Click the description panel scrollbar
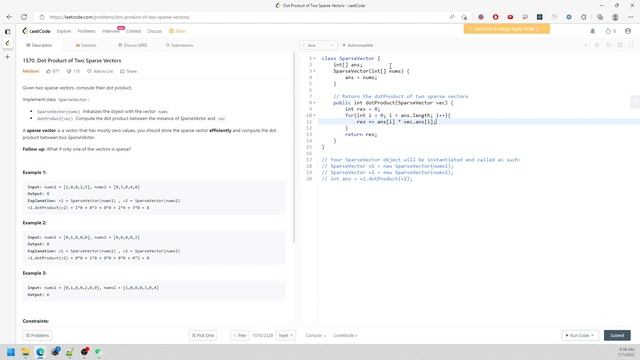The image size is (640, 360). (x=294, y=147)
